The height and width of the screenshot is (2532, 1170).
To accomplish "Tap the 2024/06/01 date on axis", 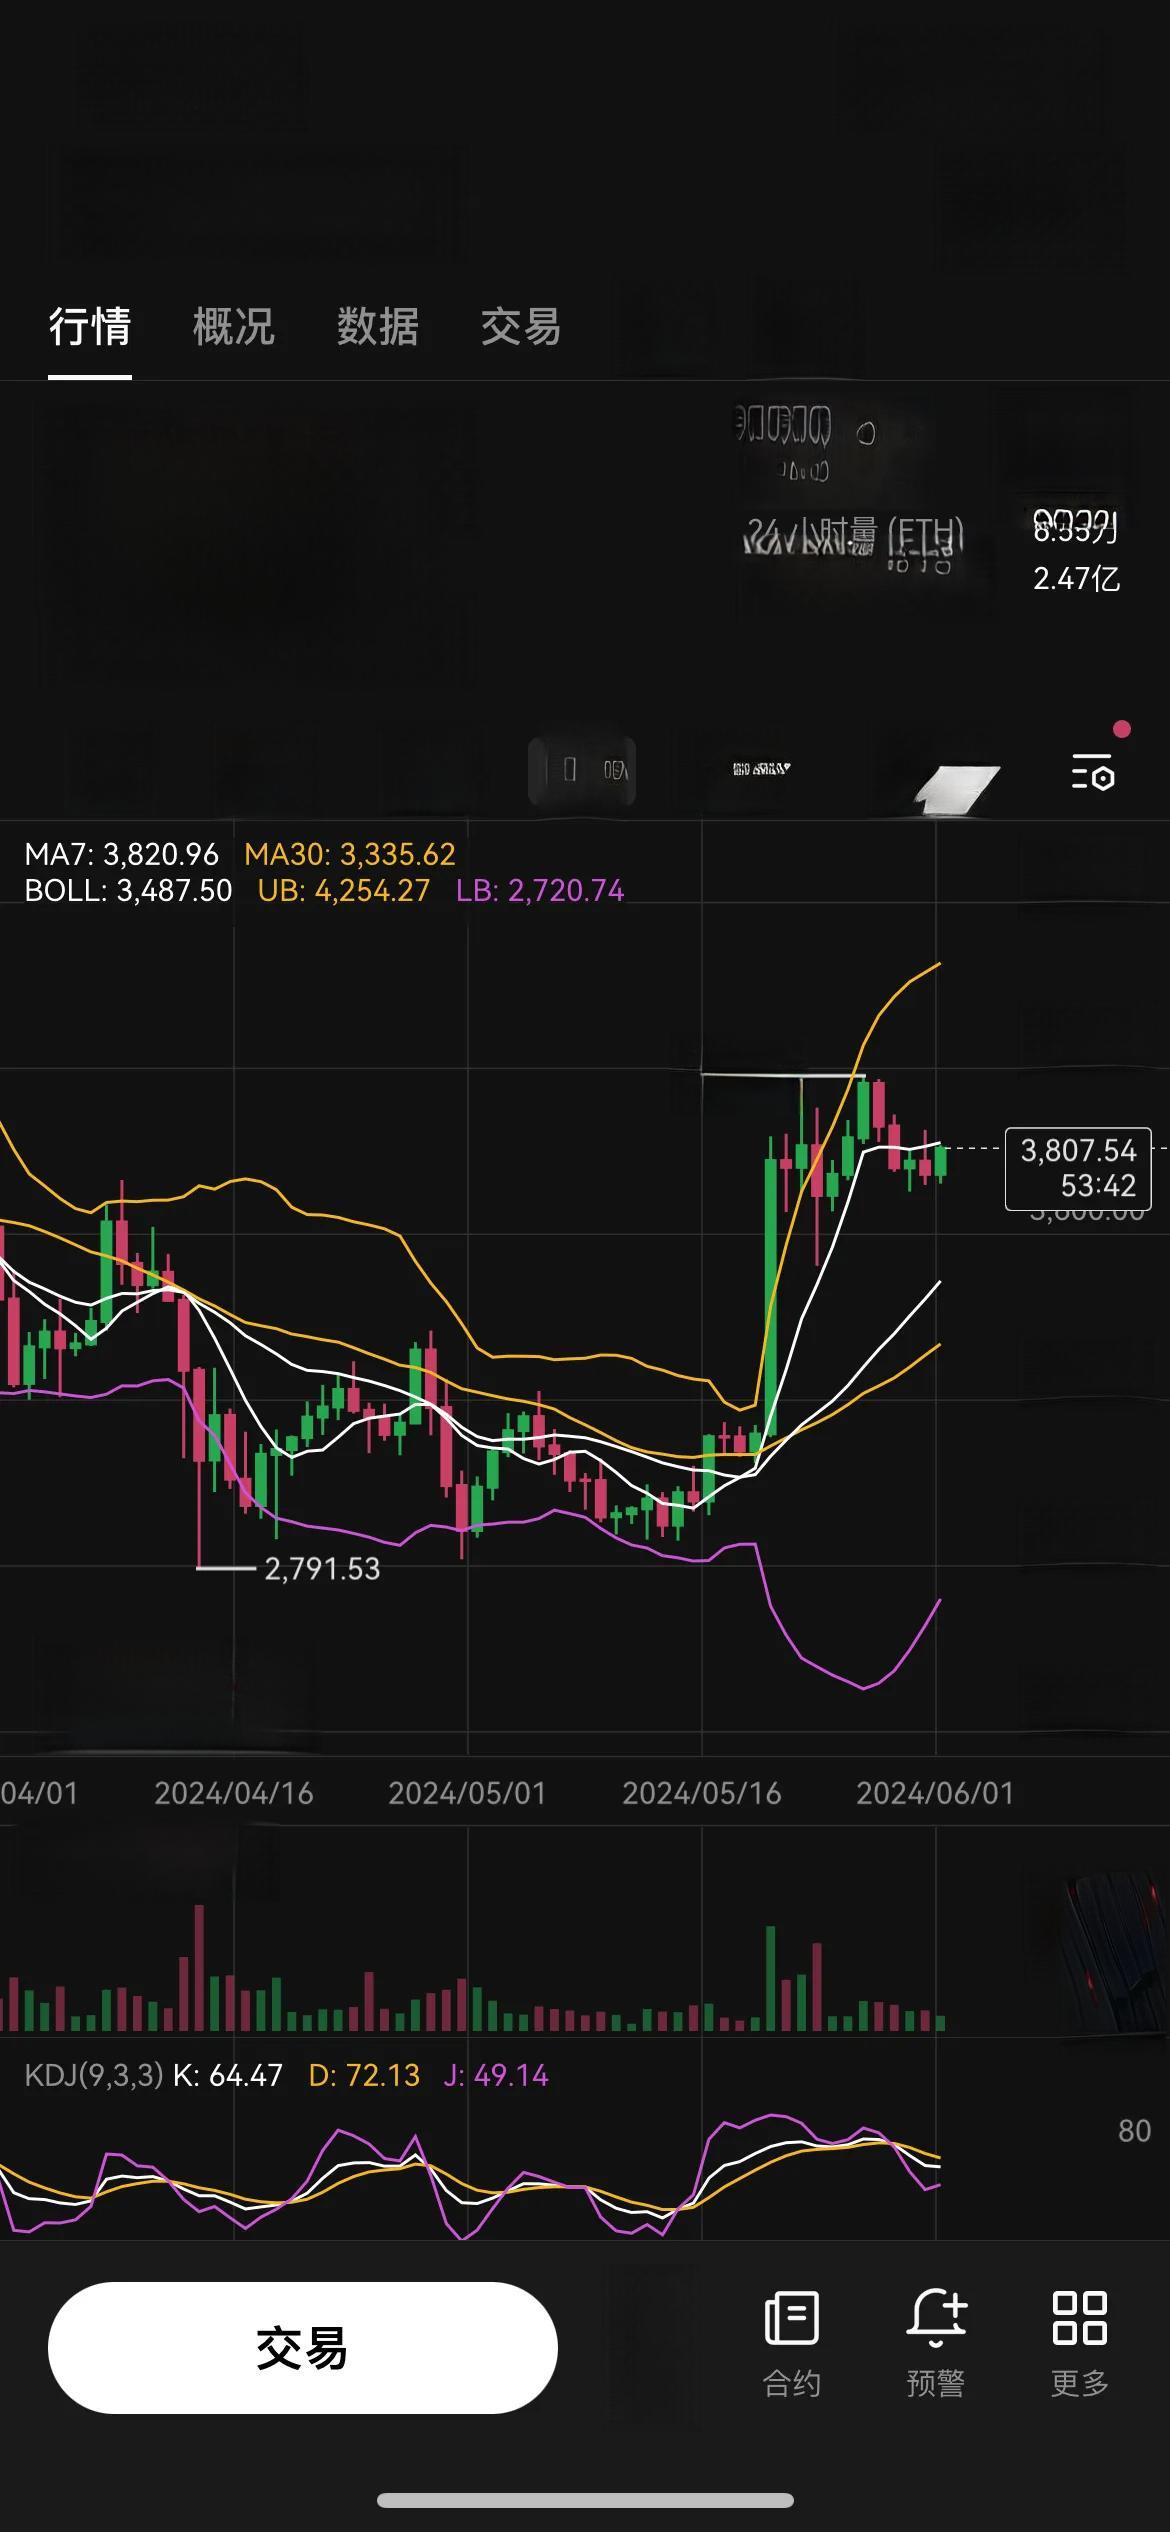I will [x=935, y=1793].
